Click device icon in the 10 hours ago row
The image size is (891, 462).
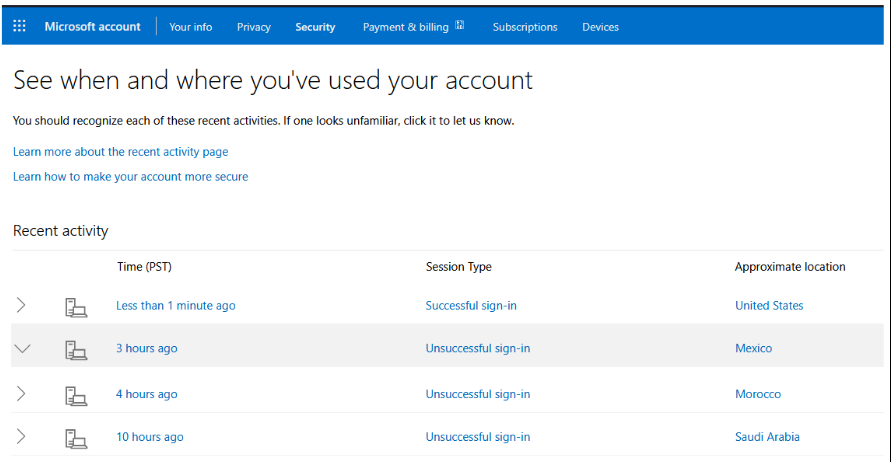tap(76, 439)
